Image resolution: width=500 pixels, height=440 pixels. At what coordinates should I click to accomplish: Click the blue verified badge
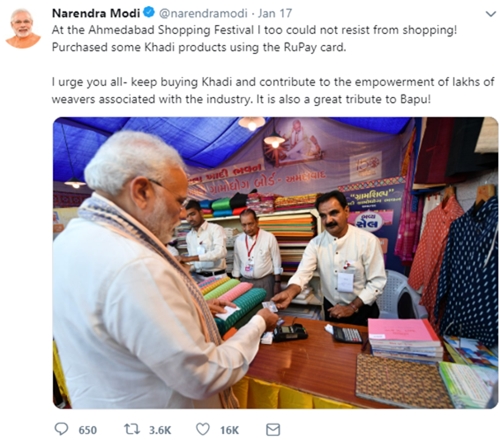(149, 13)
